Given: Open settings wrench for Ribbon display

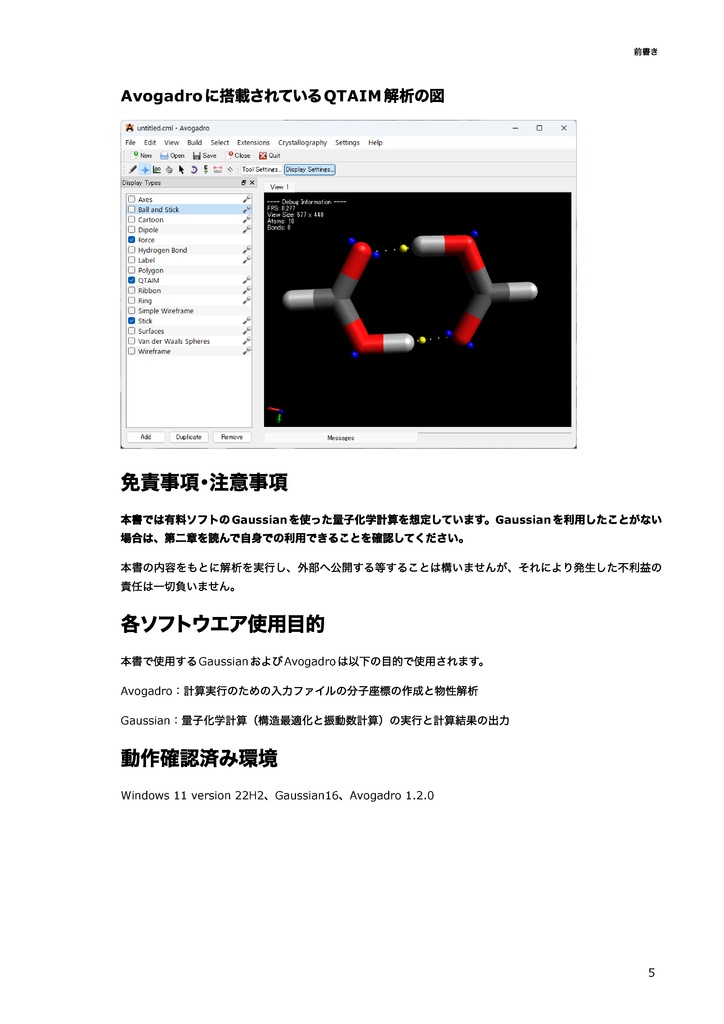Looking at the screenshot, I should tap(247, 291).
